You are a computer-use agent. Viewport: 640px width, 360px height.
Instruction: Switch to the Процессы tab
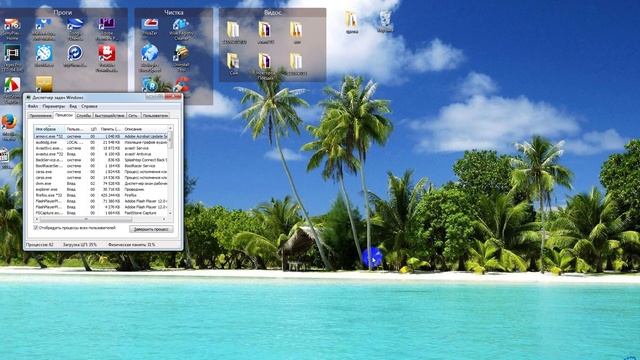point(64,116)
